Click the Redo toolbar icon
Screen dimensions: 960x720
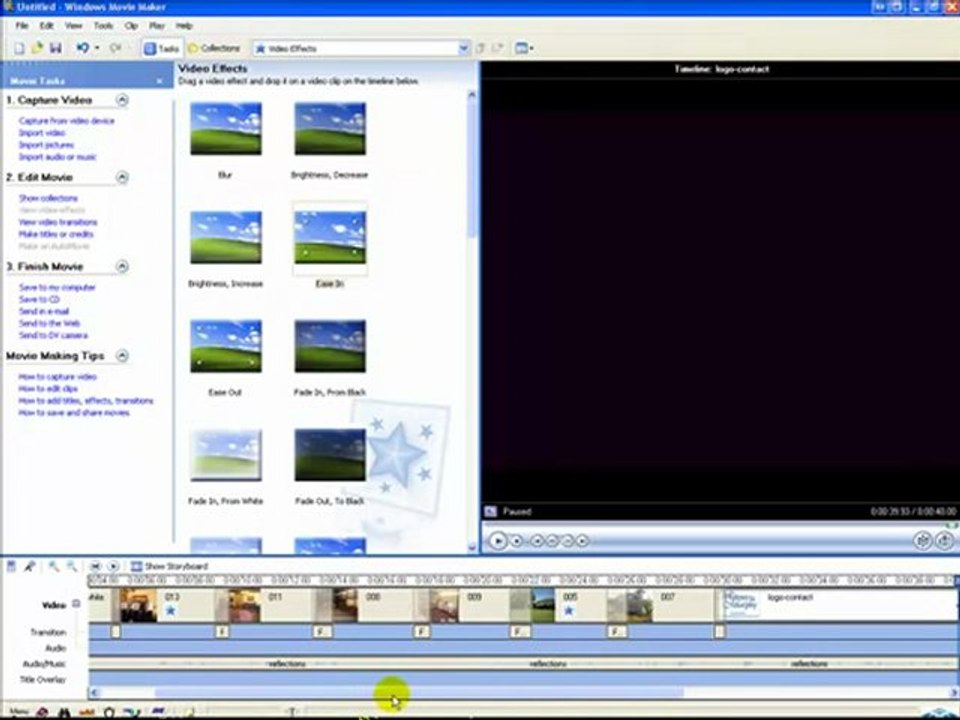pyautogui.click(x=115, y=48)
